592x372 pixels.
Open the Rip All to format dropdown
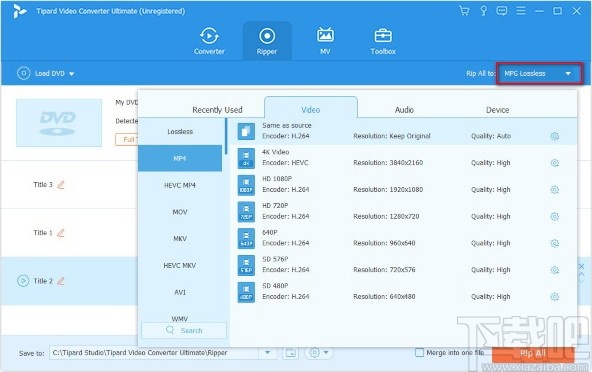[539, 73]
